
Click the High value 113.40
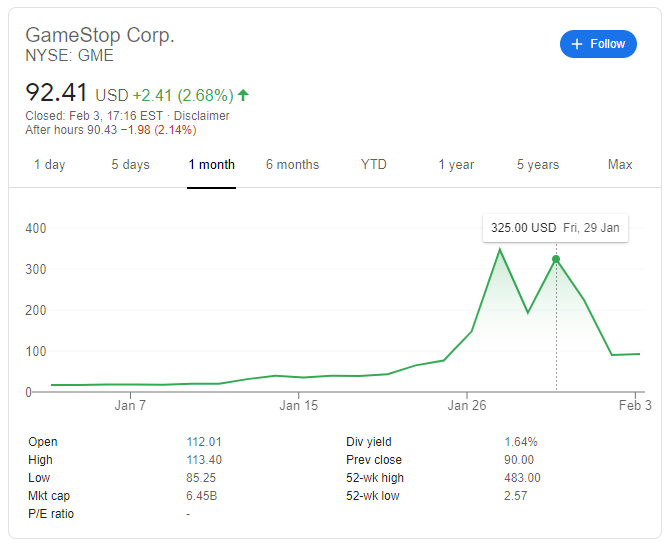click(204, 460)
